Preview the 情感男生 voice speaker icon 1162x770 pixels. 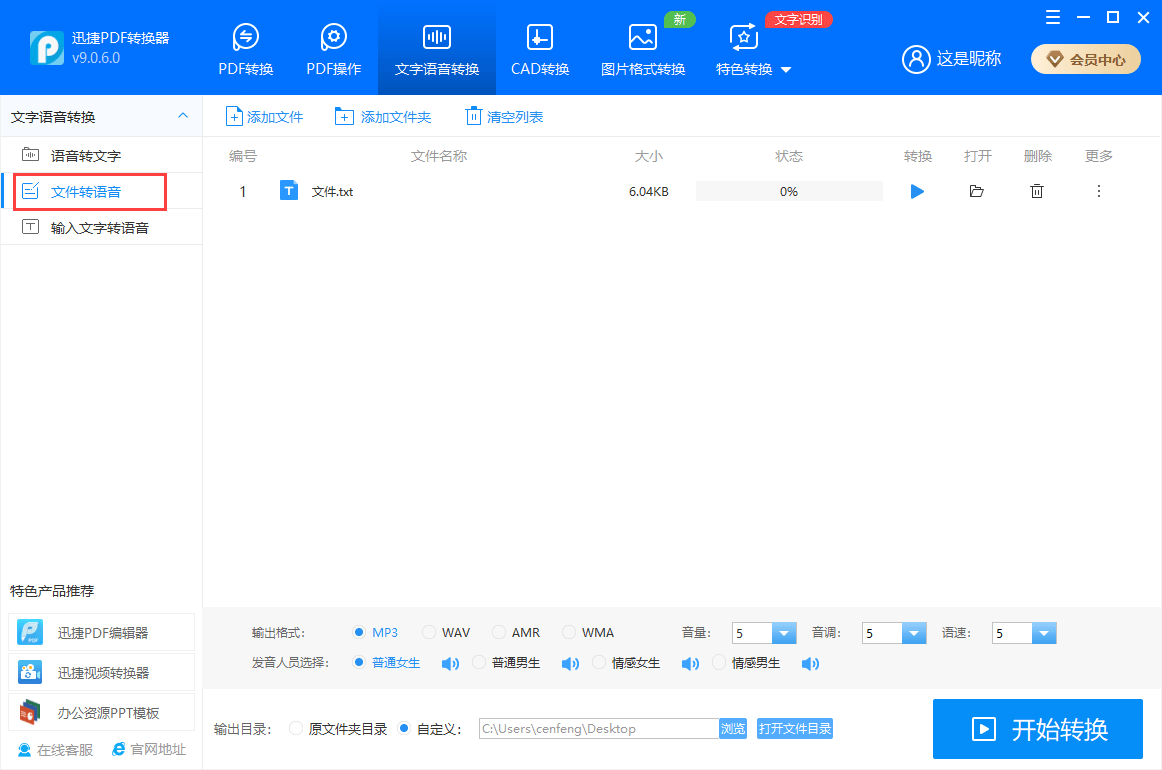(x=810, y=663)
